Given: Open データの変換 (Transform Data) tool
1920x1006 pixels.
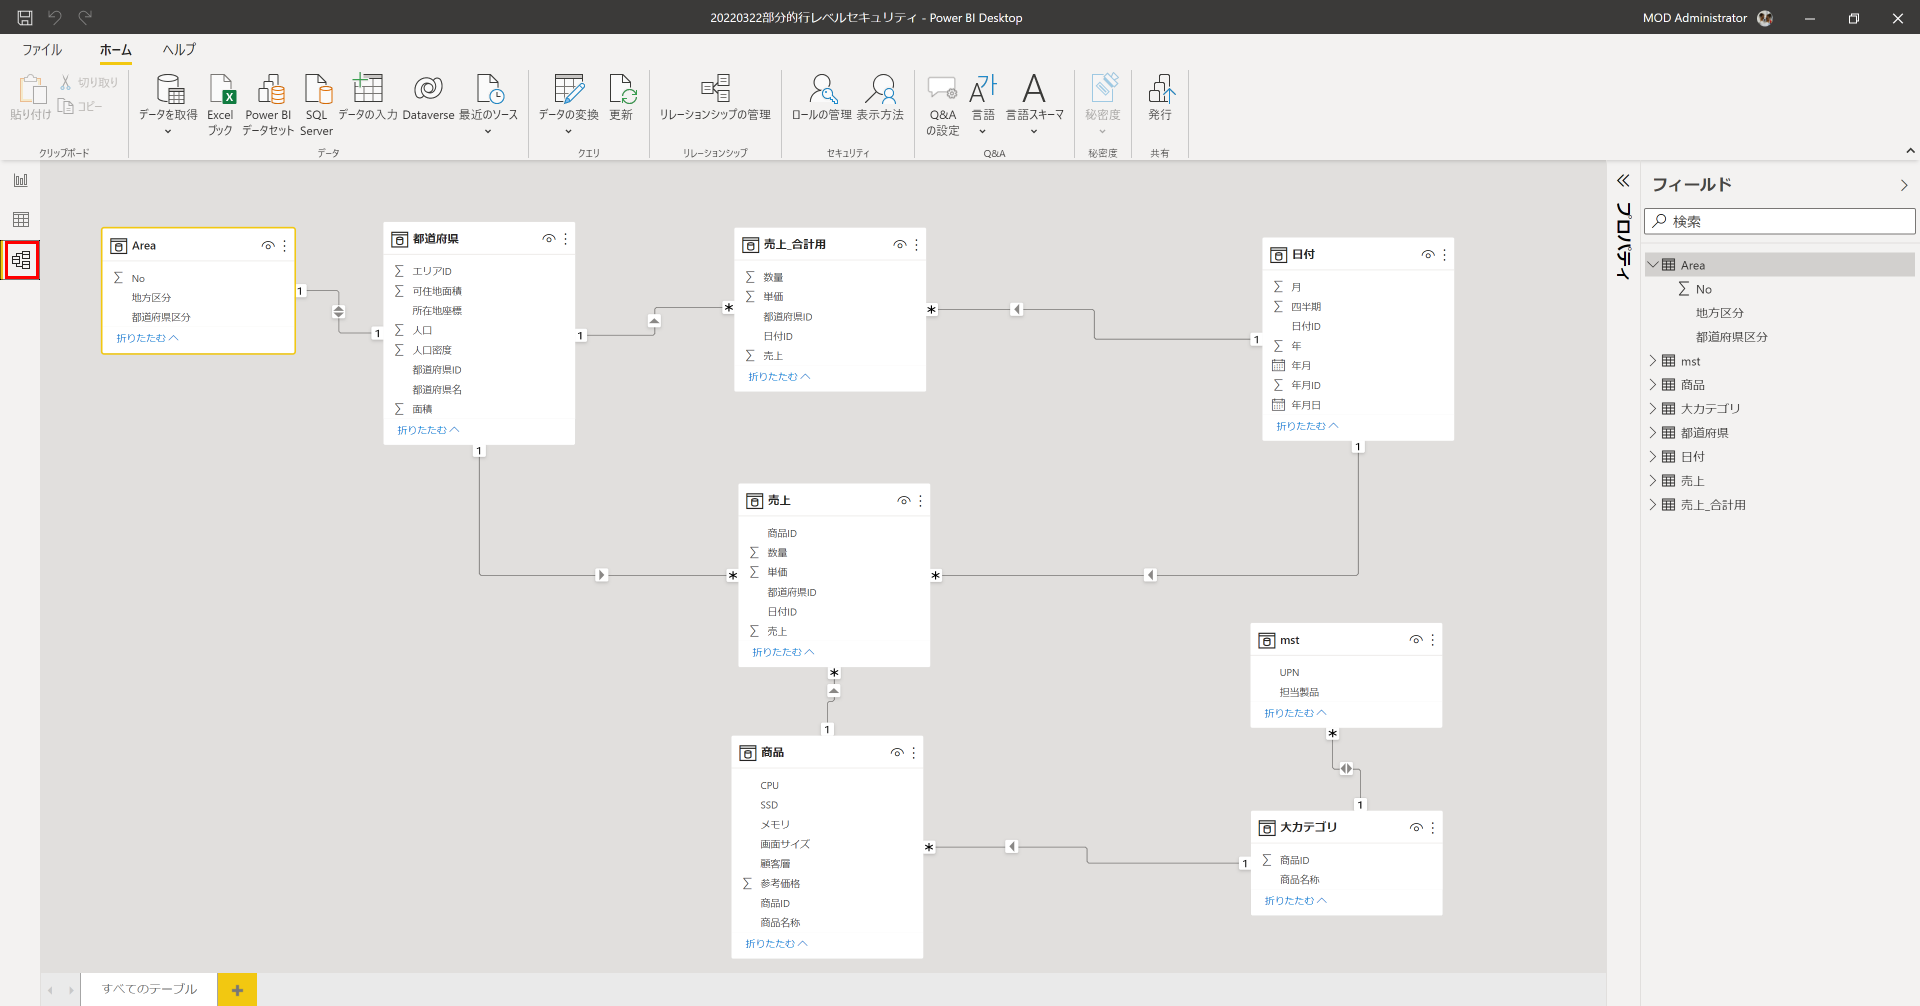Looking at the screenshot, I should click(568, 92).
